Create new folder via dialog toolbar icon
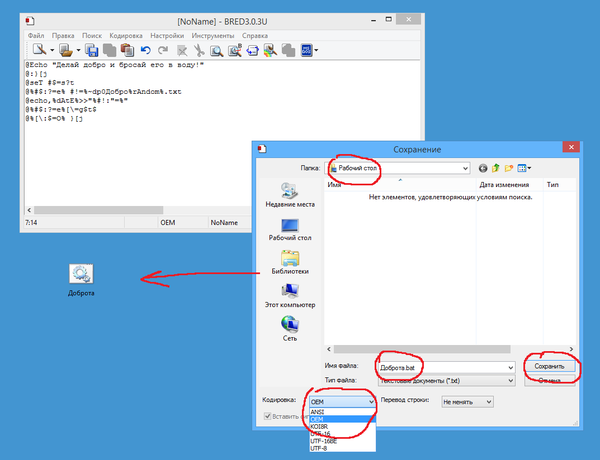This screenshot has height=460, width=600. 509,168
